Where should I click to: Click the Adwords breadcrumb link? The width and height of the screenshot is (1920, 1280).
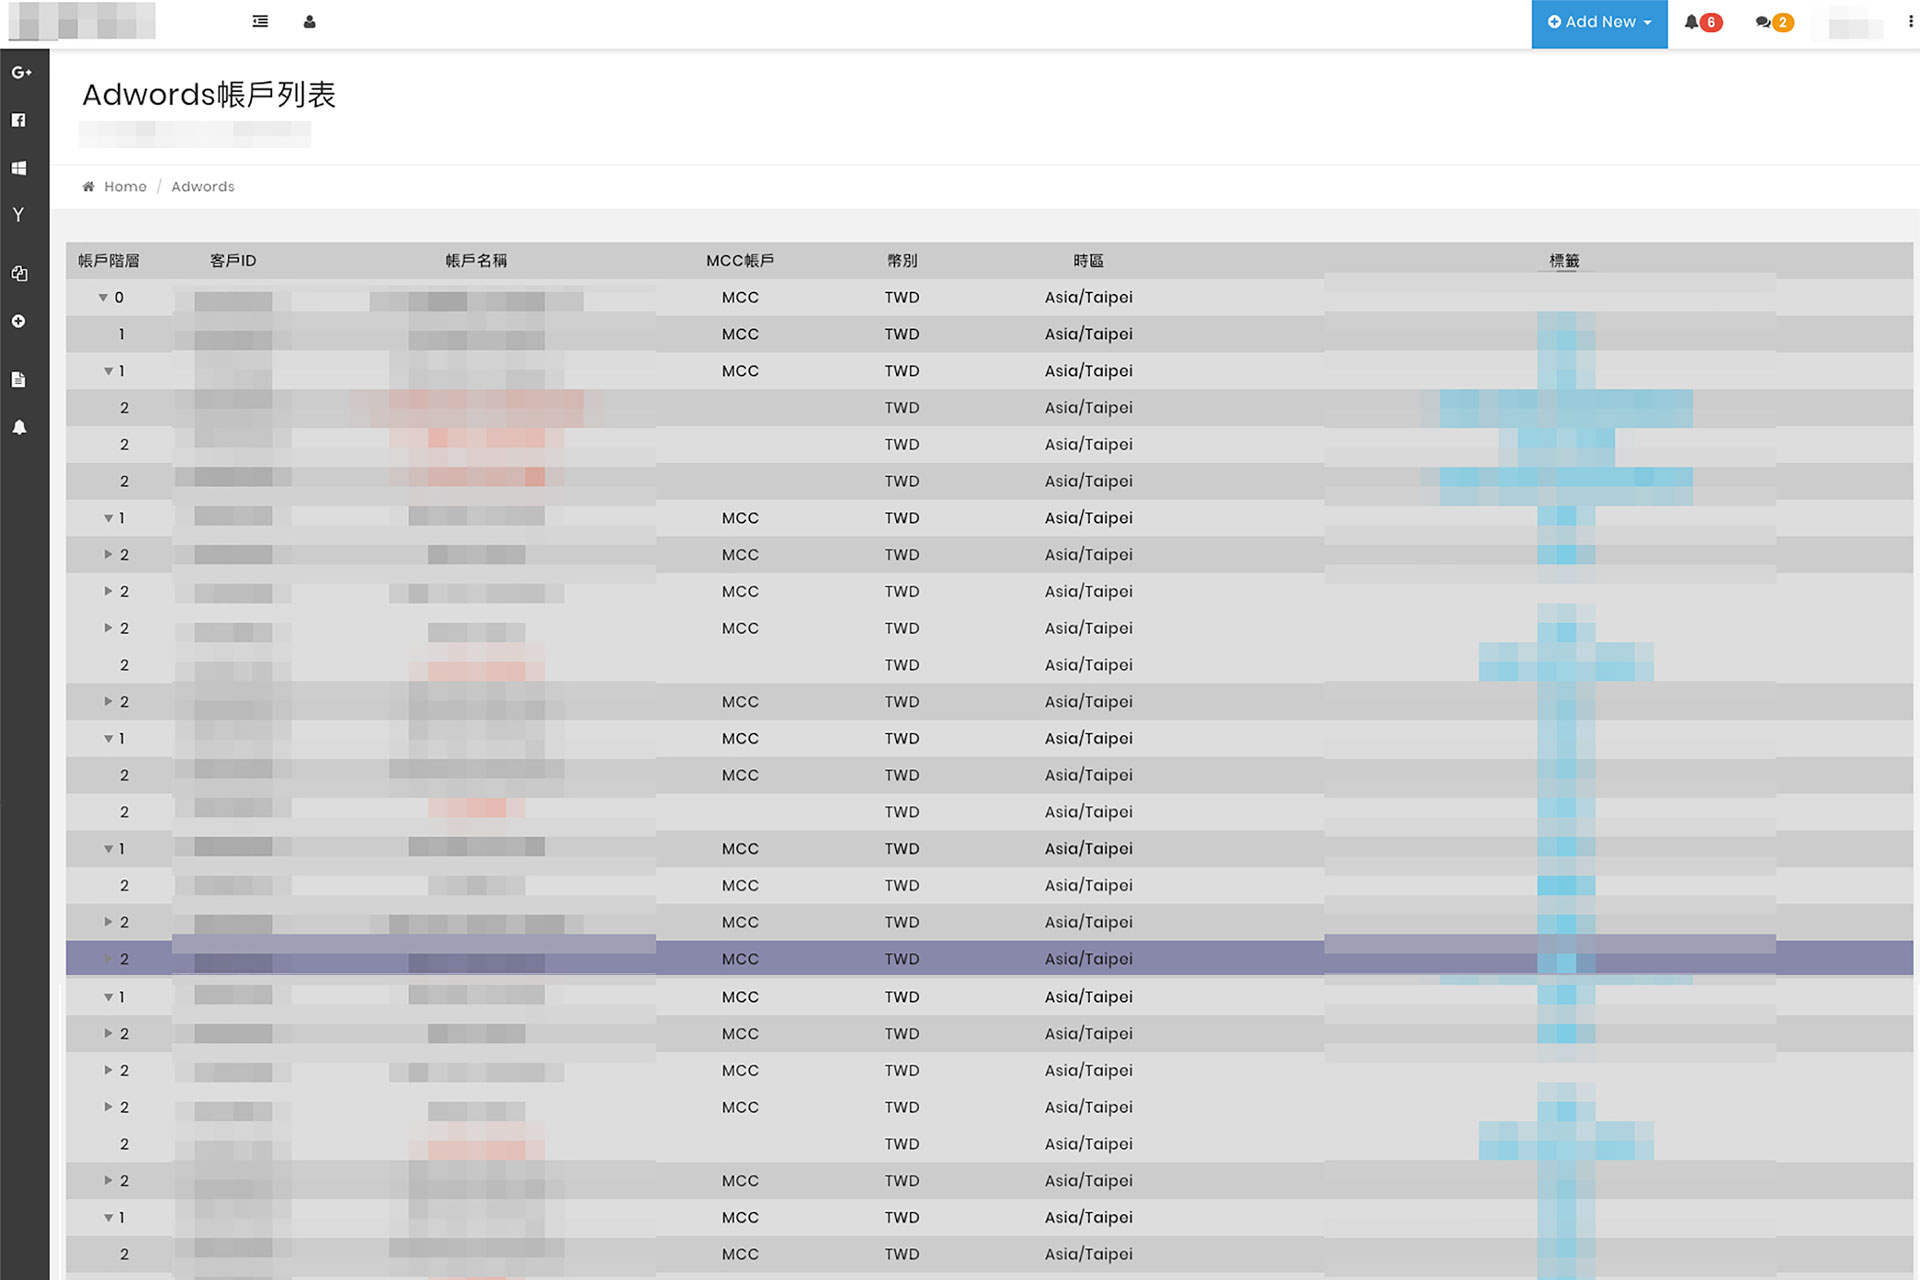tap(203, 186)
